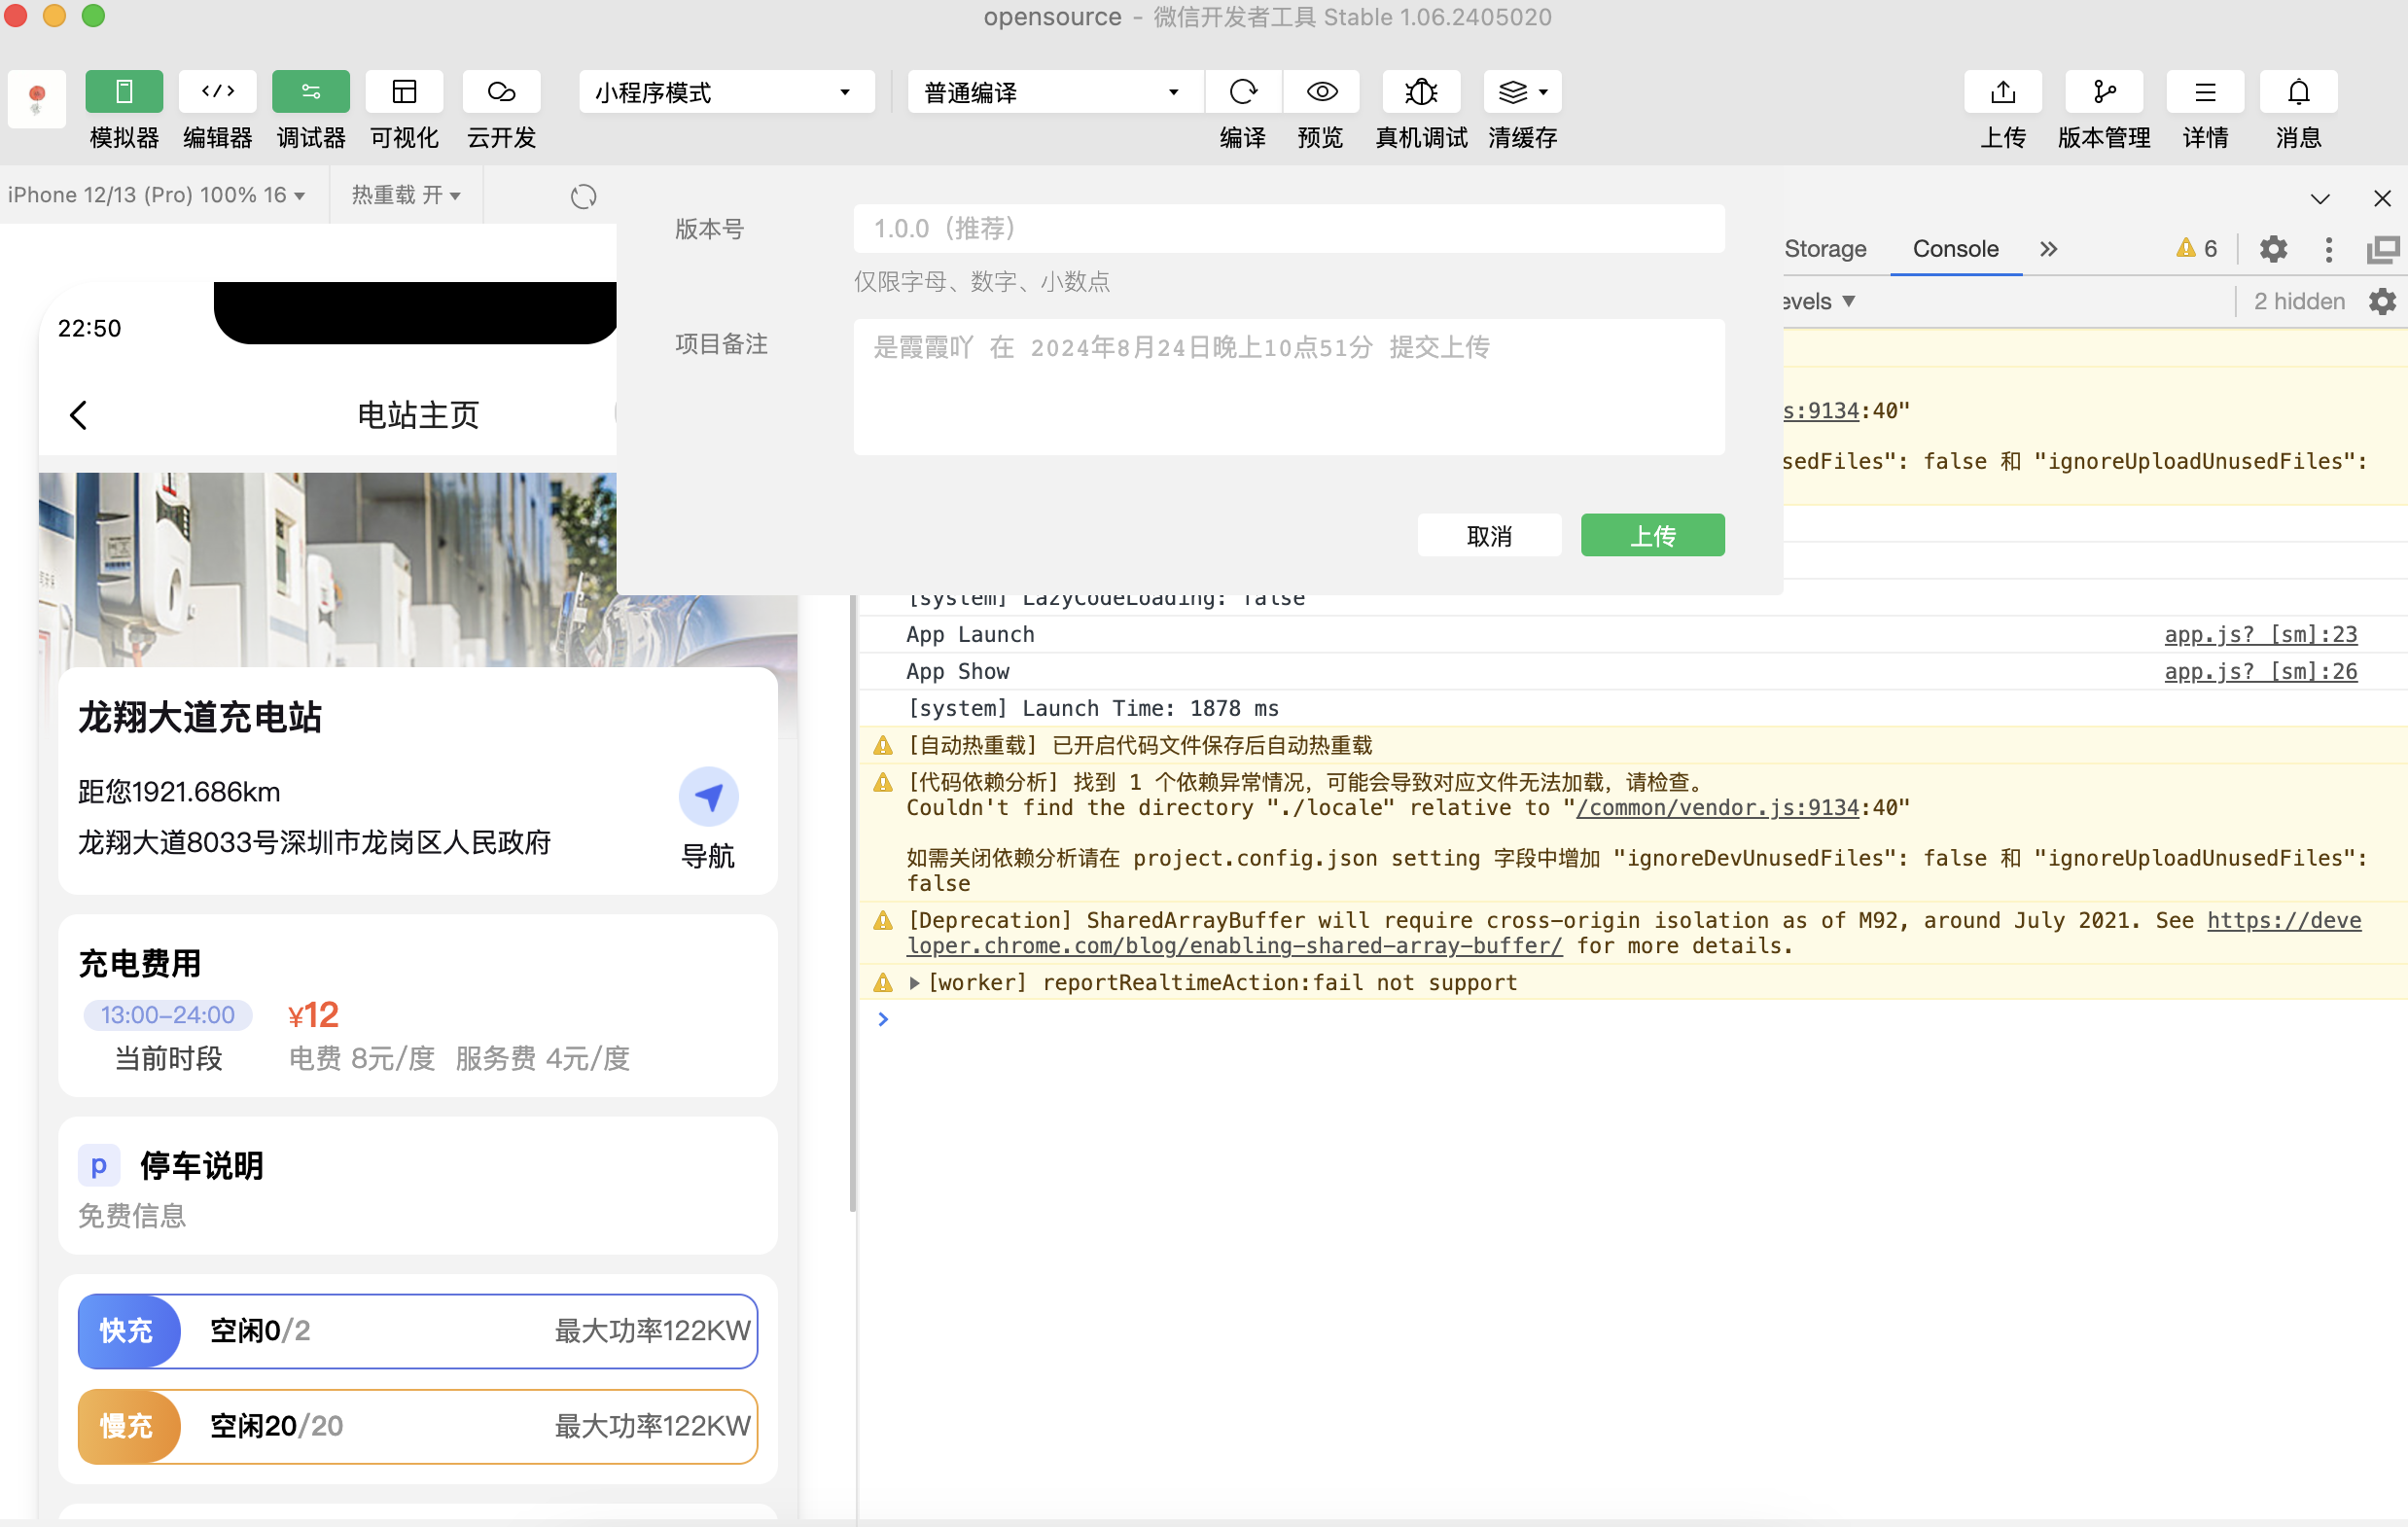Show more devtools tabs chevron
This screenshot has height=1527, width=2408.
click(2048, 249)
